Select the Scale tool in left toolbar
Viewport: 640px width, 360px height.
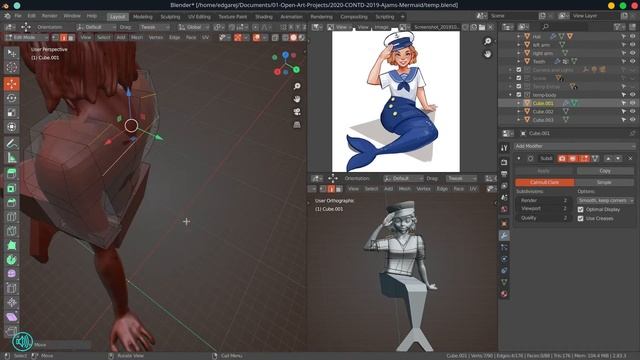11,112
